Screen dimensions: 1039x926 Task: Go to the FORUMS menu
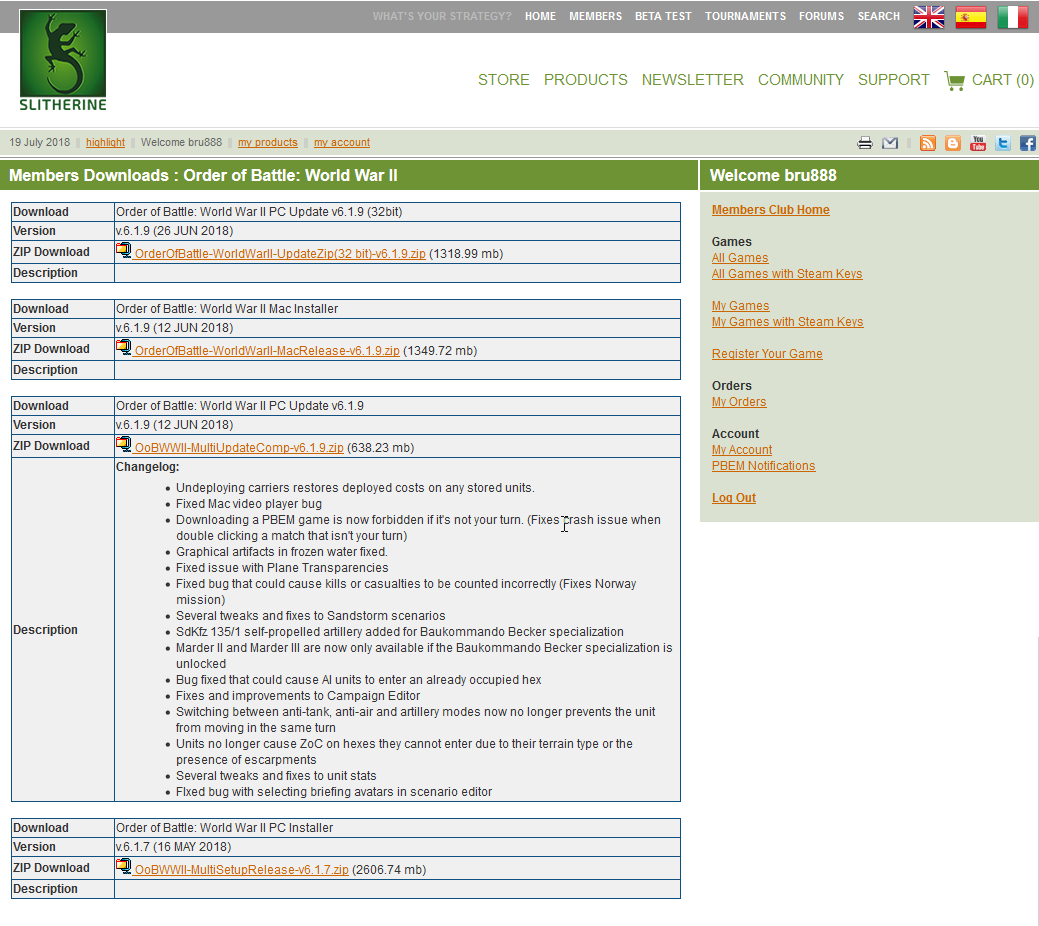[x=821, y=16]
